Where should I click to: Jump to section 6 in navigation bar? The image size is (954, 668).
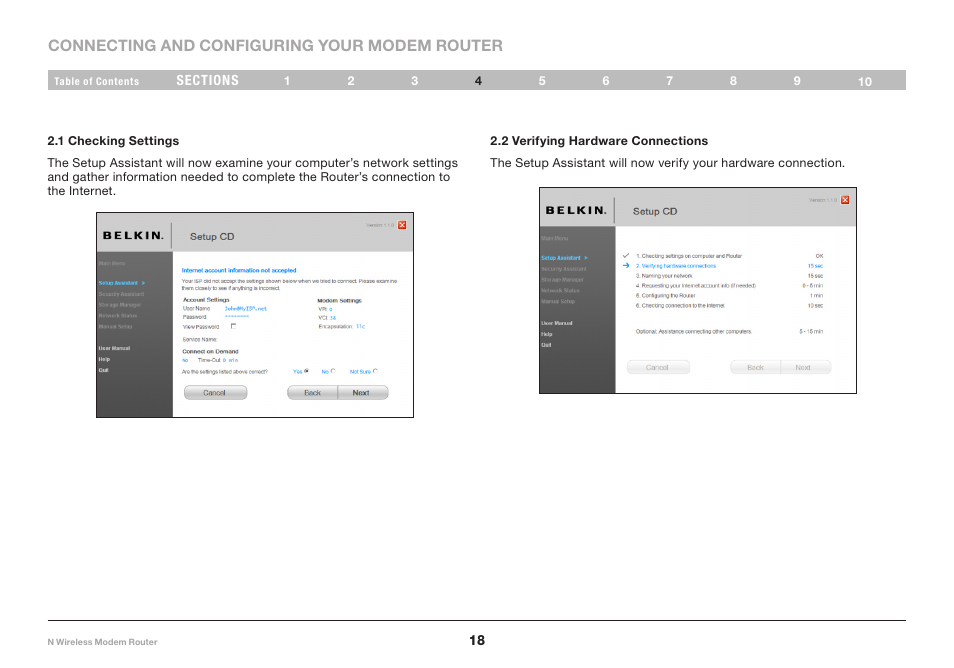coord(606,81)
